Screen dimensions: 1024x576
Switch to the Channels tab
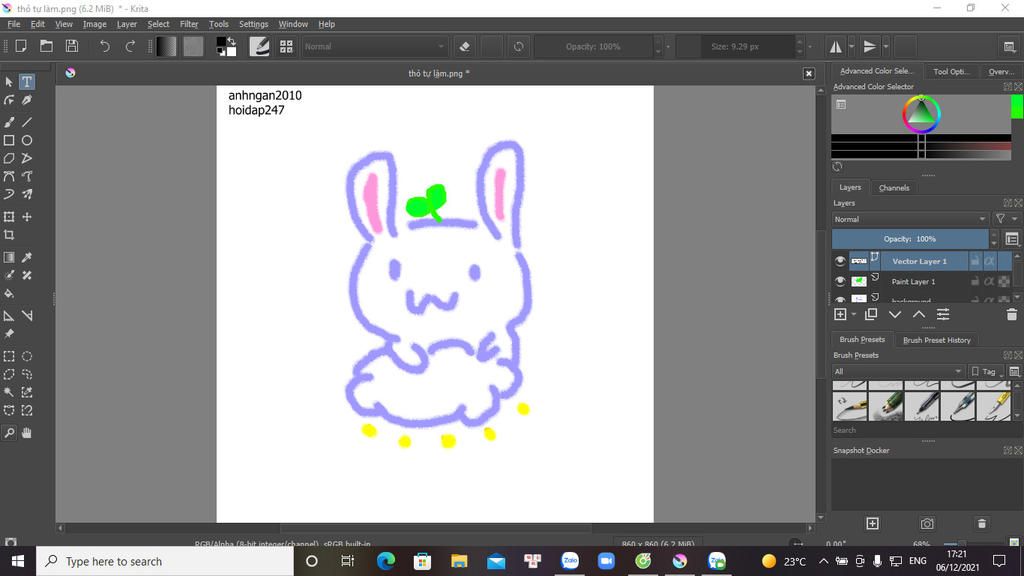pos(894,188)
